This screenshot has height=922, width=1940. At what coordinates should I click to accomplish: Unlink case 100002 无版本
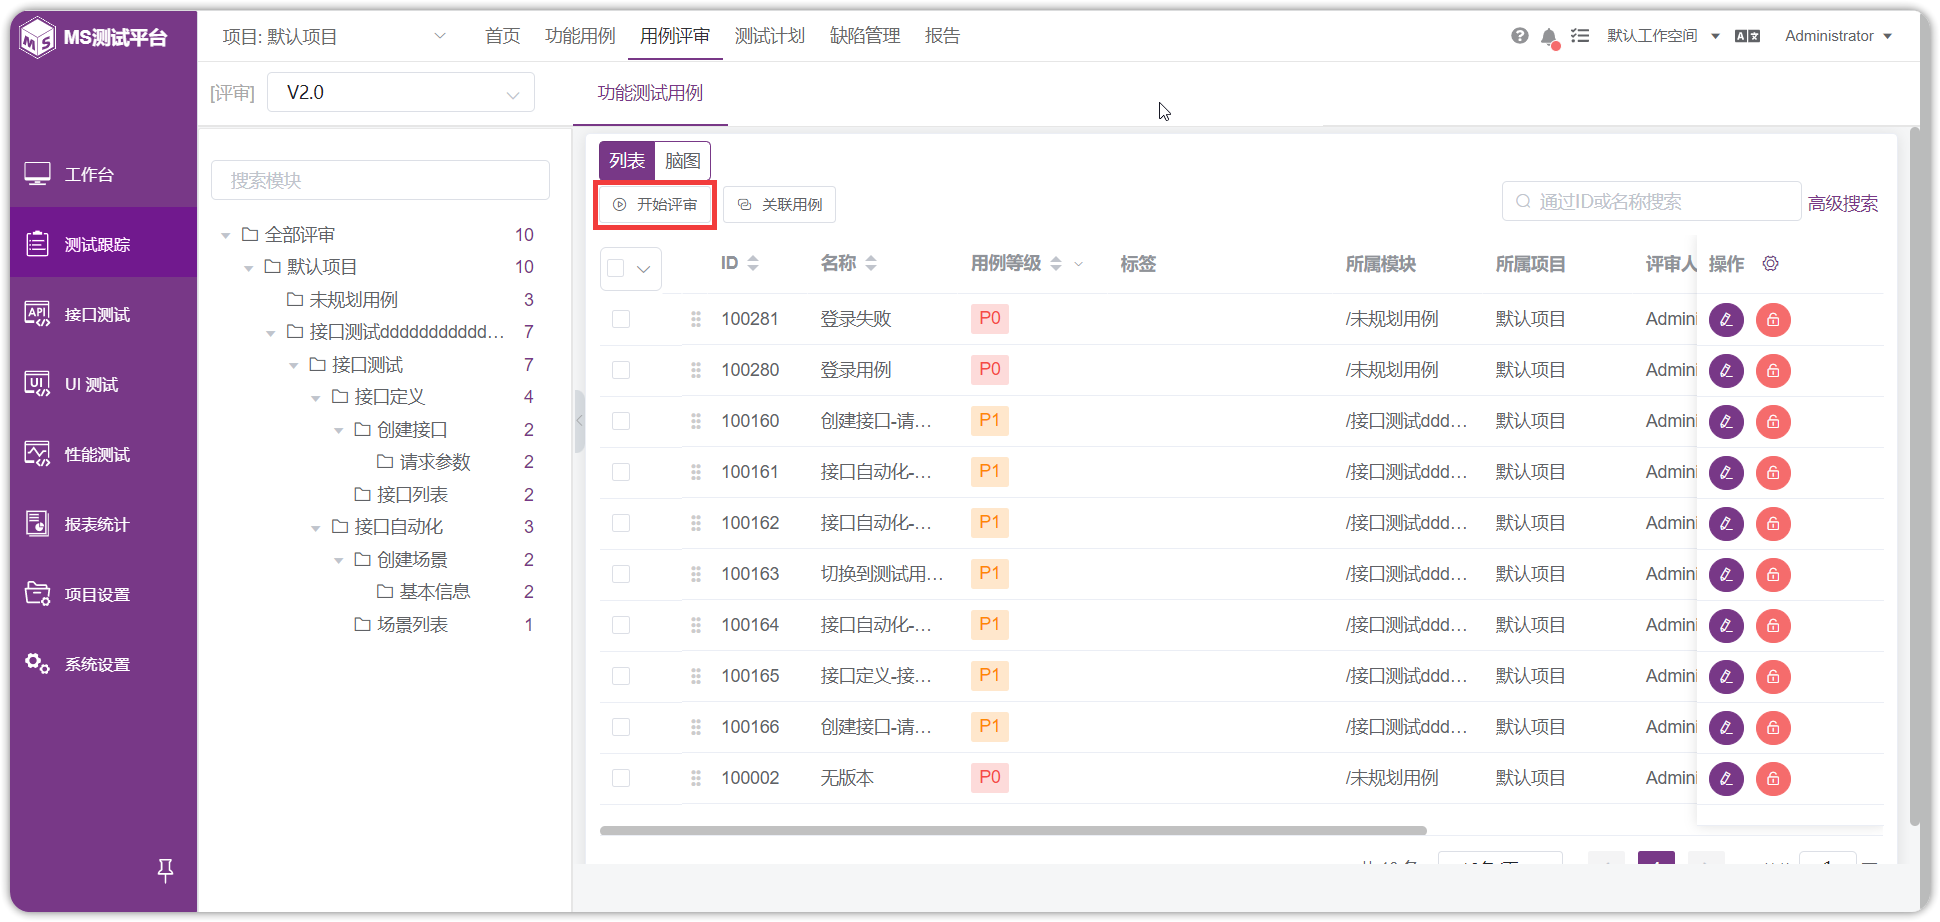coord(1773,779)
